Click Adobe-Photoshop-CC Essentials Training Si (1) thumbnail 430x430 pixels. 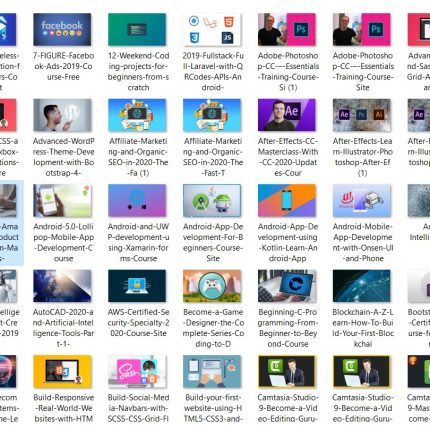[287, 29]
